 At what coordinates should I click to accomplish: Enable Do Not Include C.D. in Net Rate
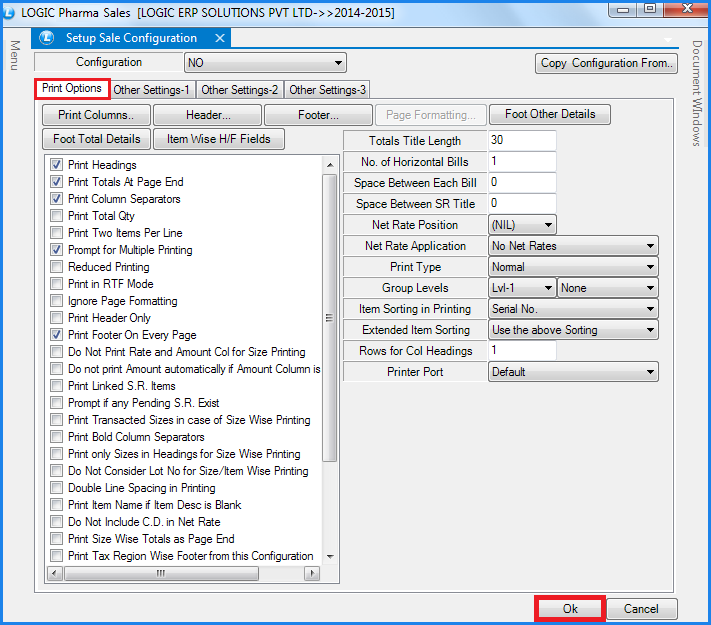[x=57, y=522]
